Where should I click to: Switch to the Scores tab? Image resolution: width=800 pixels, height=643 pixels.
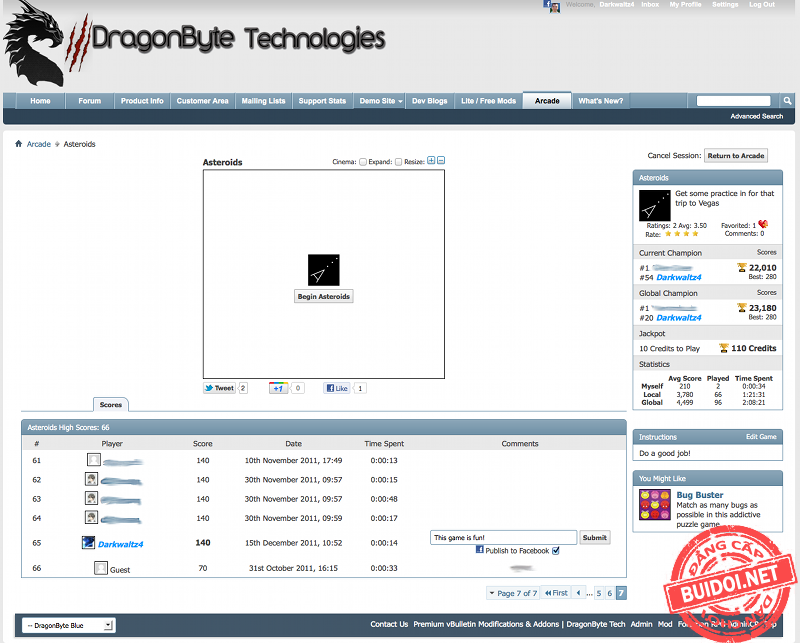click(111, 405)
